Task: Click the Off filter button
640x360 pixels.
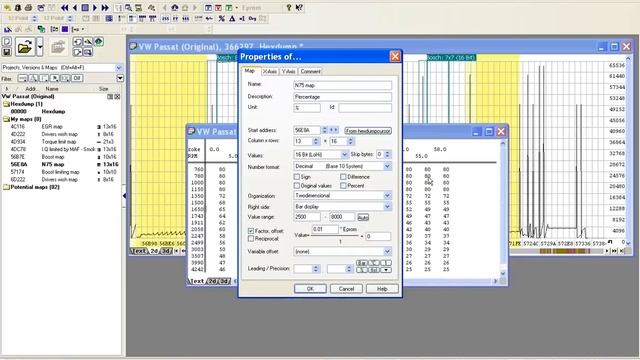Action: (77, 78)
